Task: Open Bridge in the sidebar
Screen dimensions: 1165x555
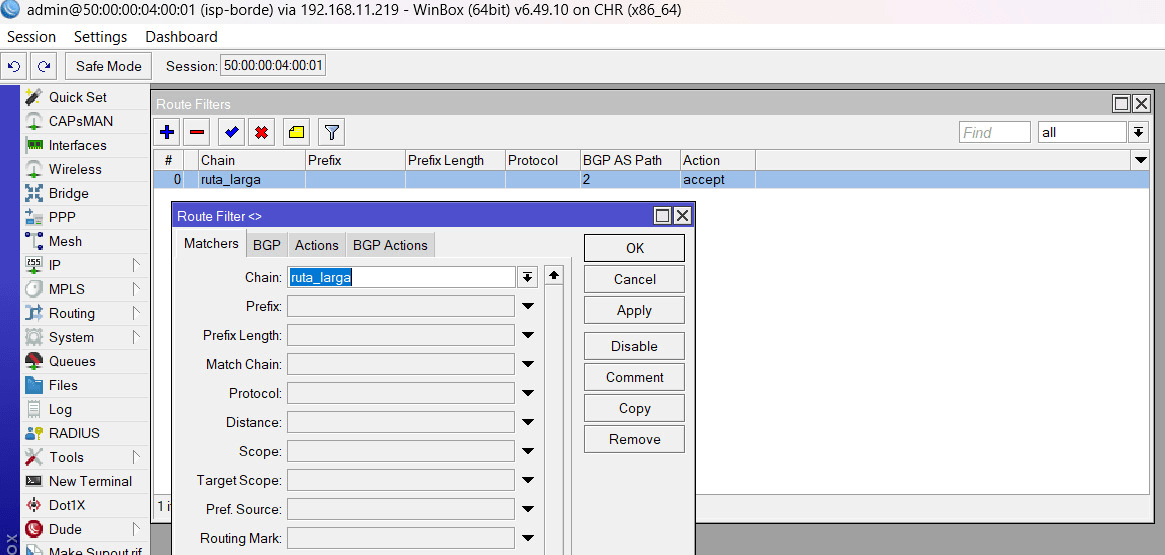Action: (68, 193)
